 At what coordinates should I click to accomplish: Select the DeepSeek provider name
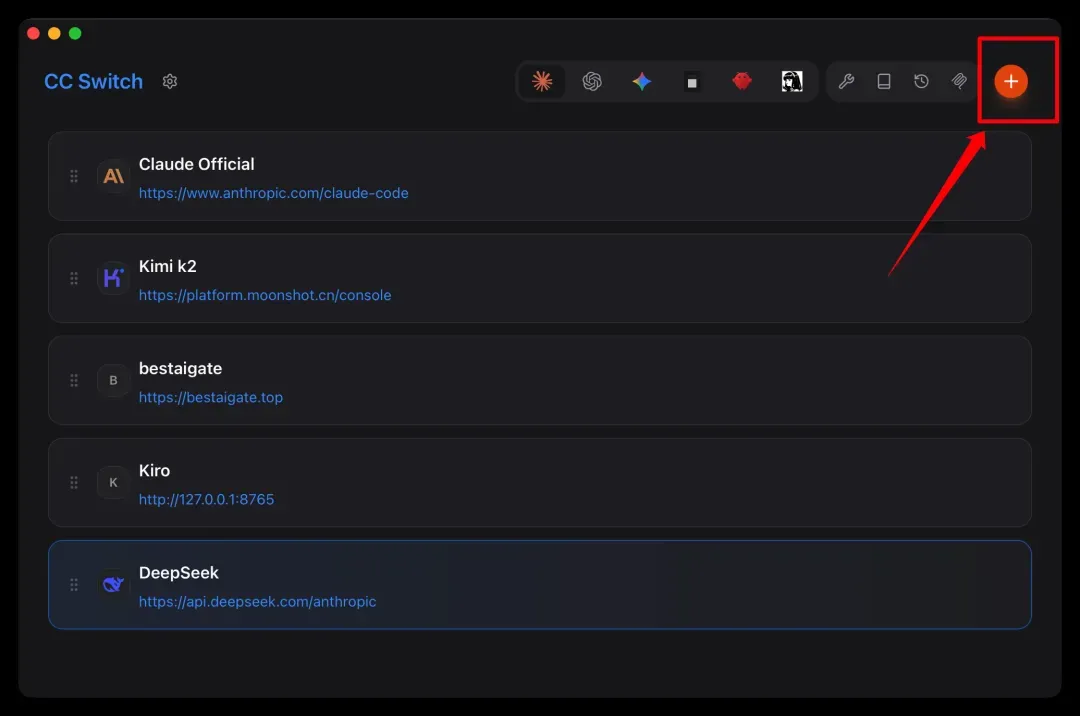[x=178, y=572]
